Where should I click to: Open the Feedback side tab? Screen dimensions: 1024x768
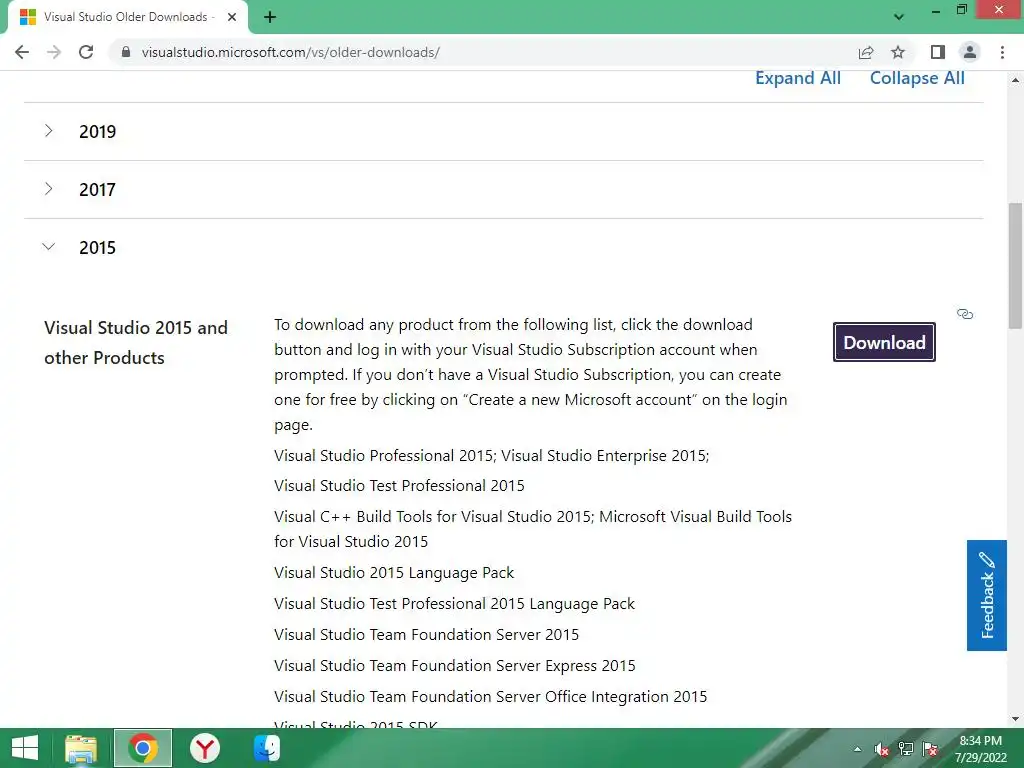(987, 595)
